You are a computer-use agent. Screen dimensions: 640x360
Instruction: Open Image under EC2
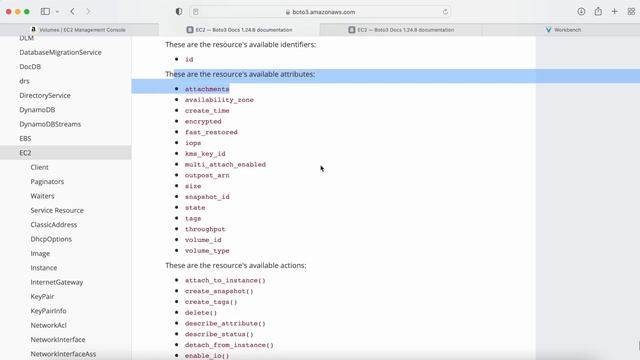pos(40,253)
